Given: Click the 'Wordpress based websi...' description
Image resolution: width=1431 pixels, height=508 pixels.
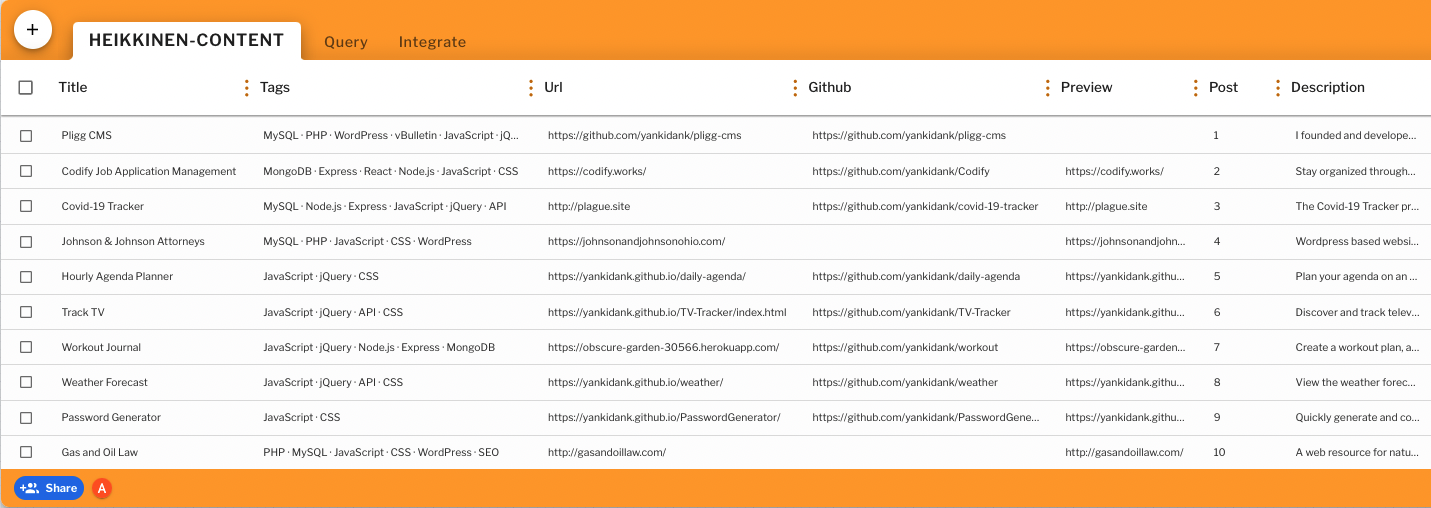Looking at the screenshot, I should 1357,242.
